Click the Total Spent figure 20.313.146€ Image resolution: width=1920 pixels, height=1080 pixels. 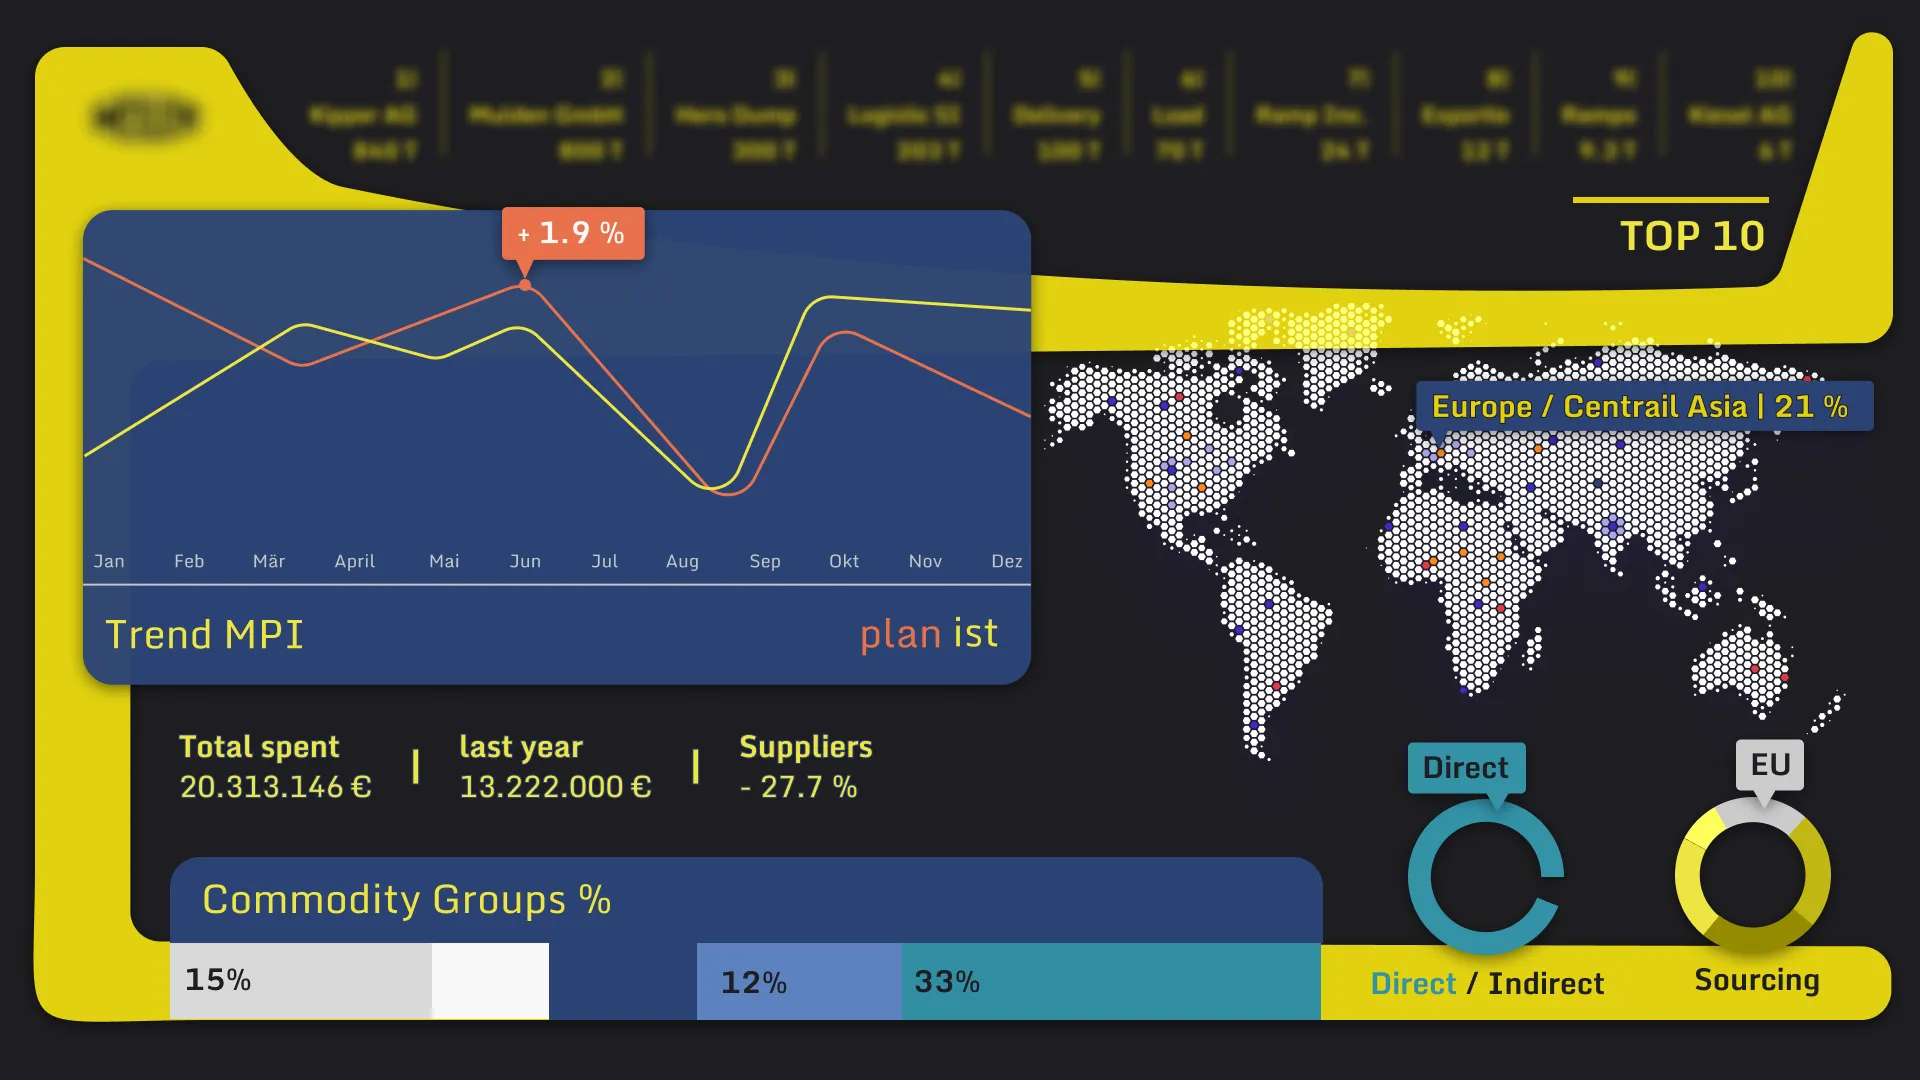277,787
